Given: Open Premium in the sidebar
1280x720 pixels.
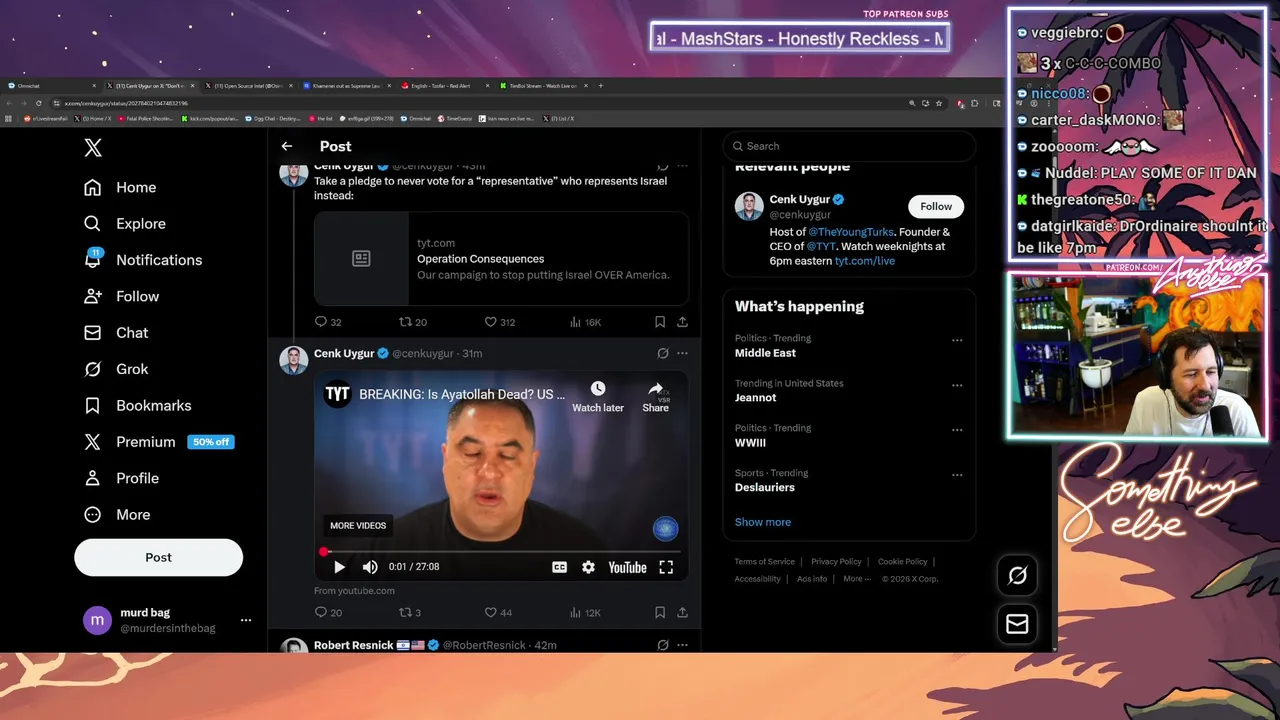Looking at the screenshot, I should [x=158, y=442].
